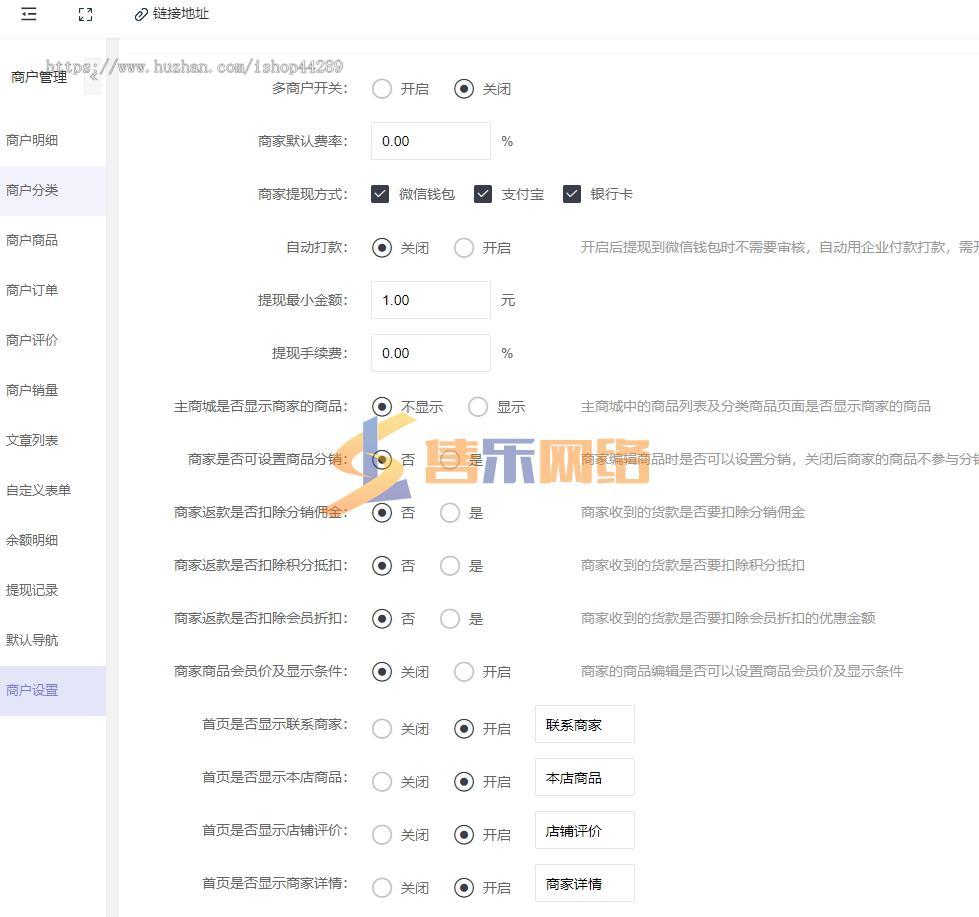
Task: Set 自动打款 to 关闭
Action: 382,248
